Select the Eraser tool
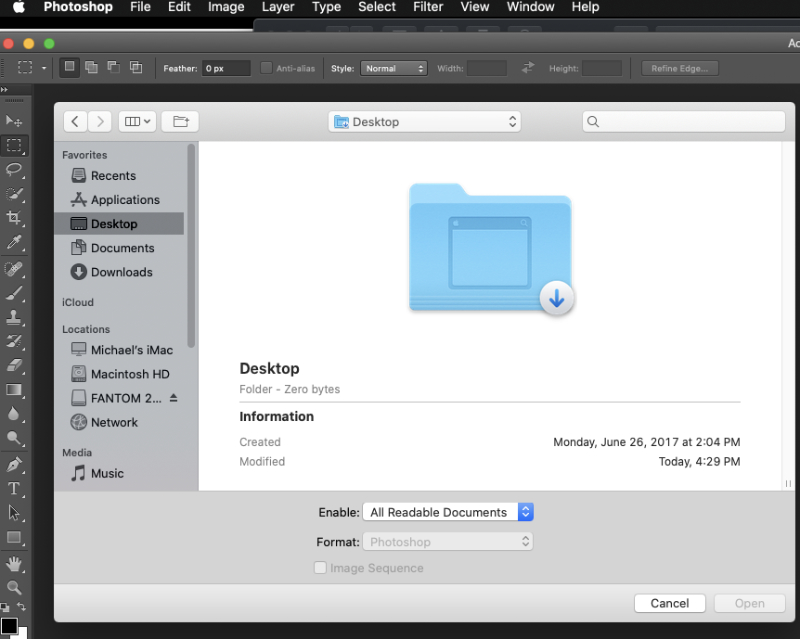The height and width of the screenshot is (639, 800). (14, 365)
